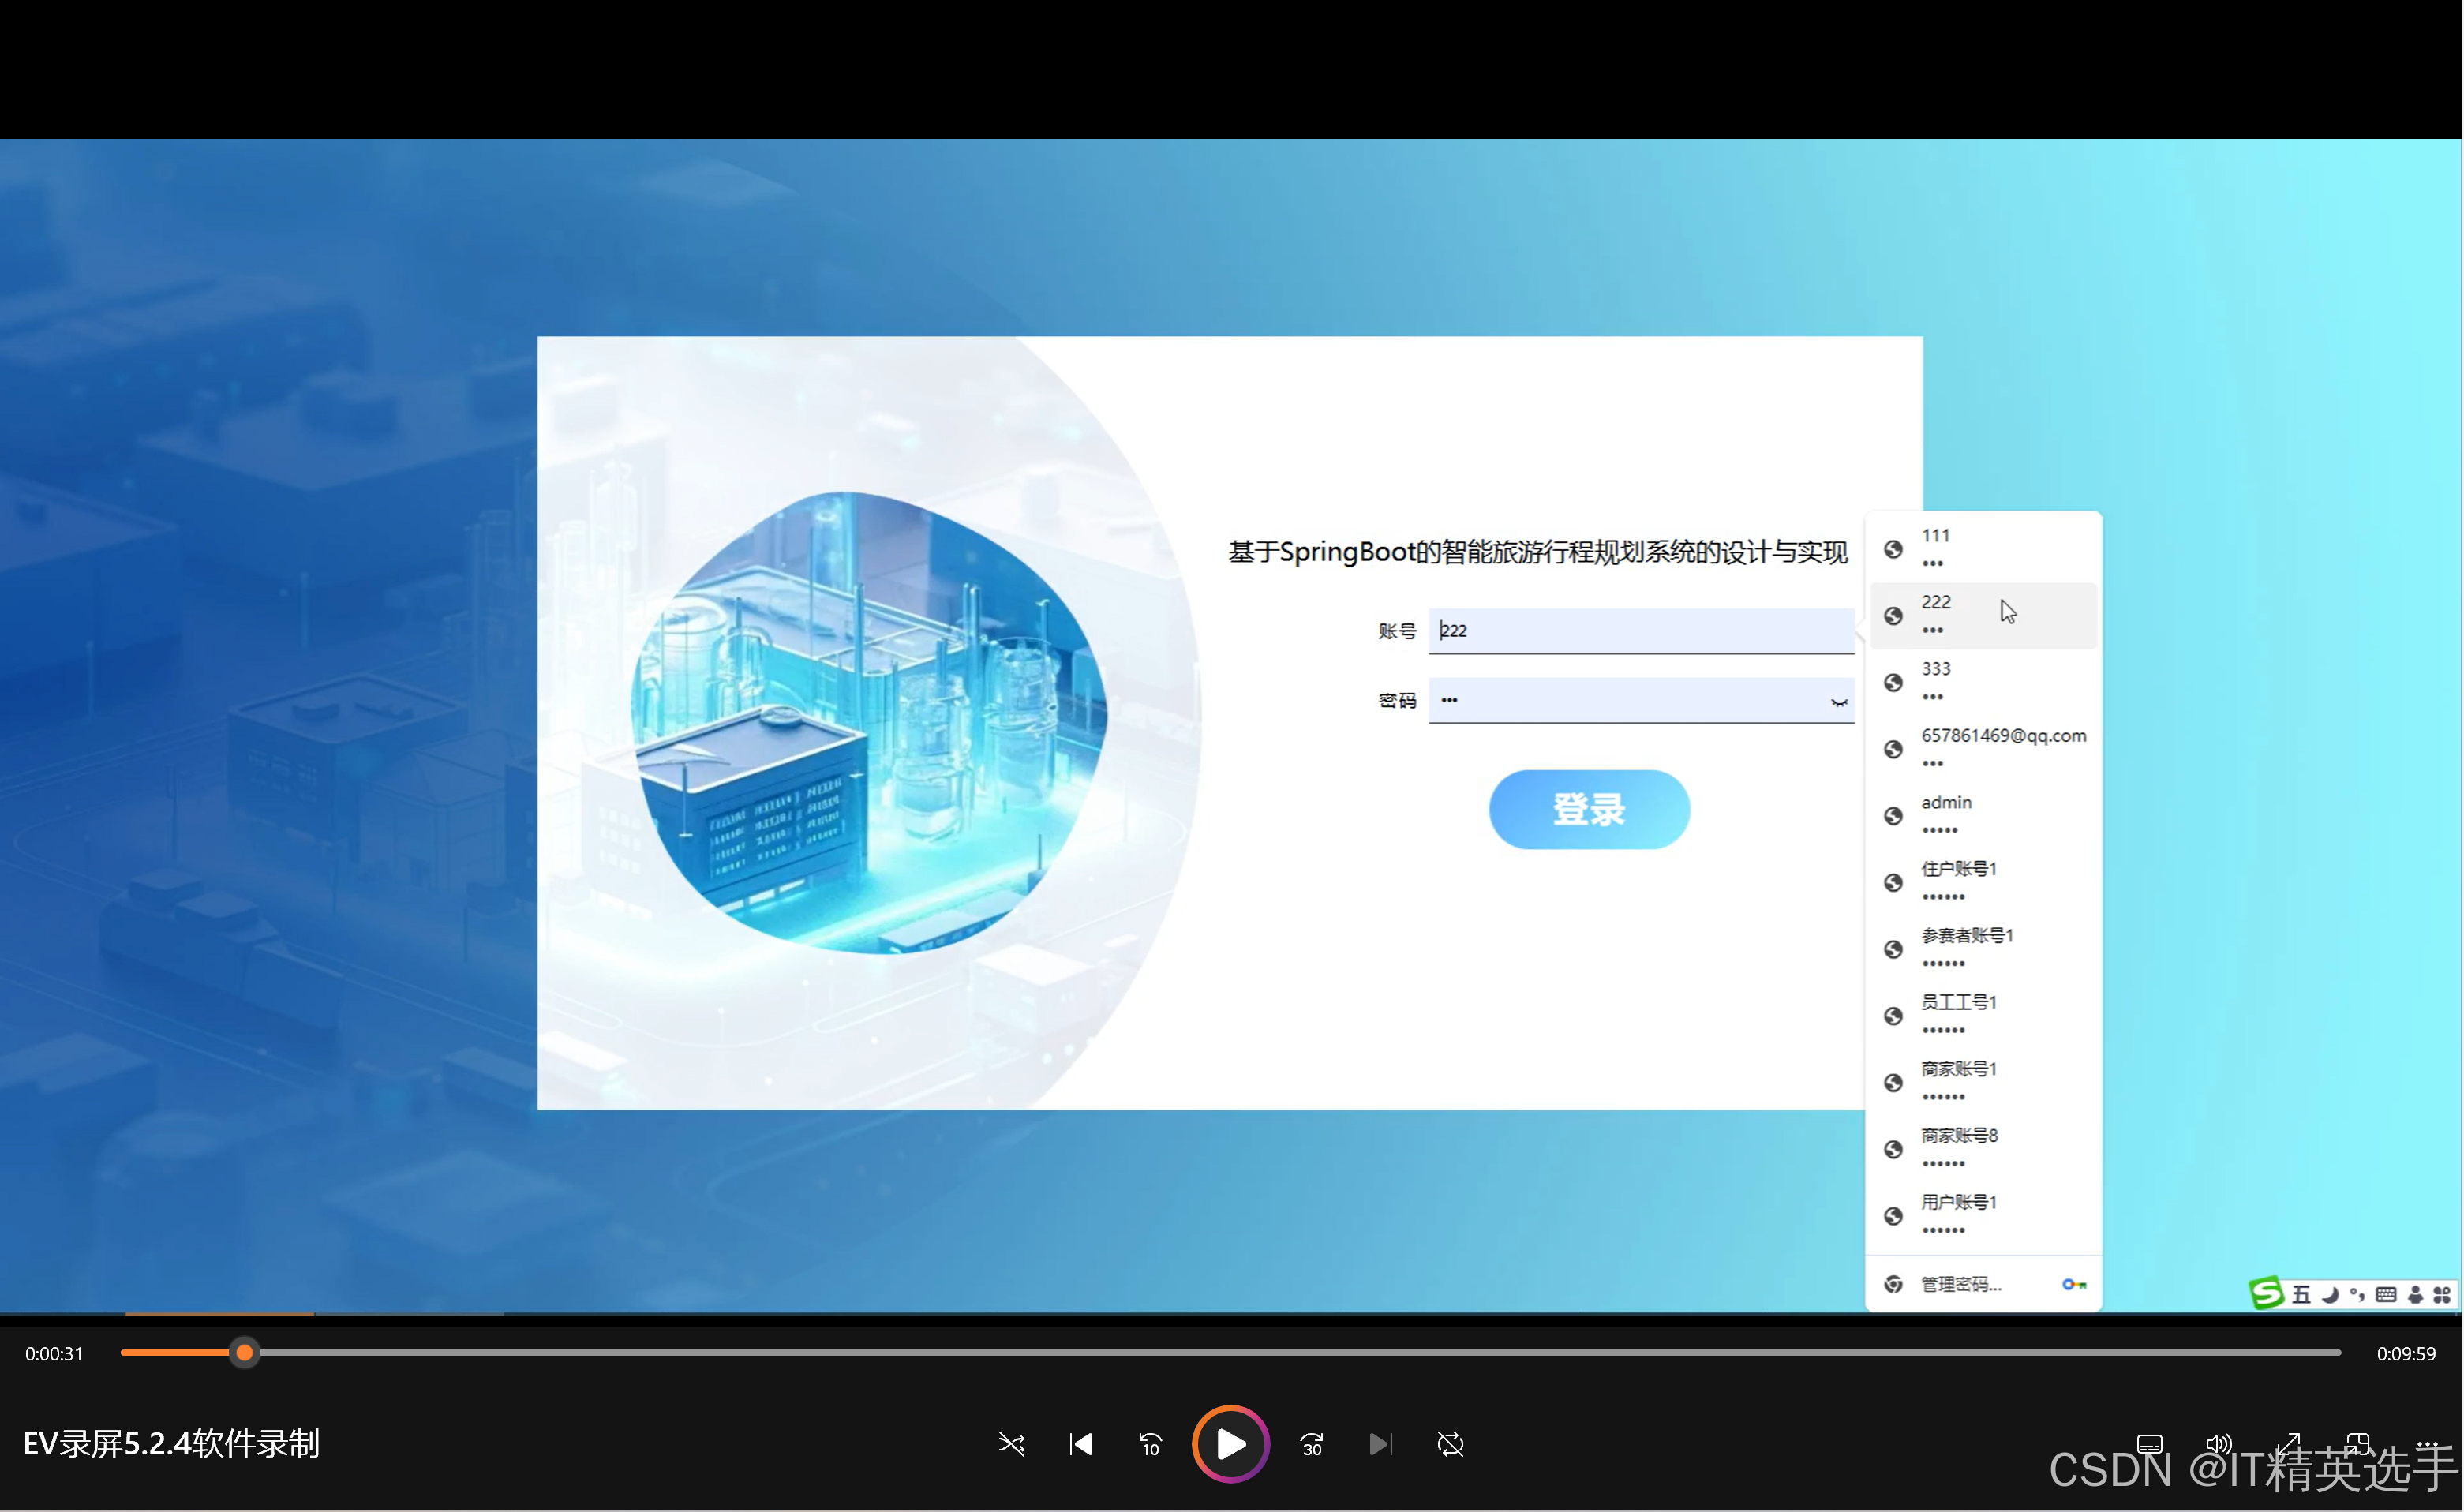Select saved account 111
The image size is (2464, 1512).
click(x=1983, y=548)
